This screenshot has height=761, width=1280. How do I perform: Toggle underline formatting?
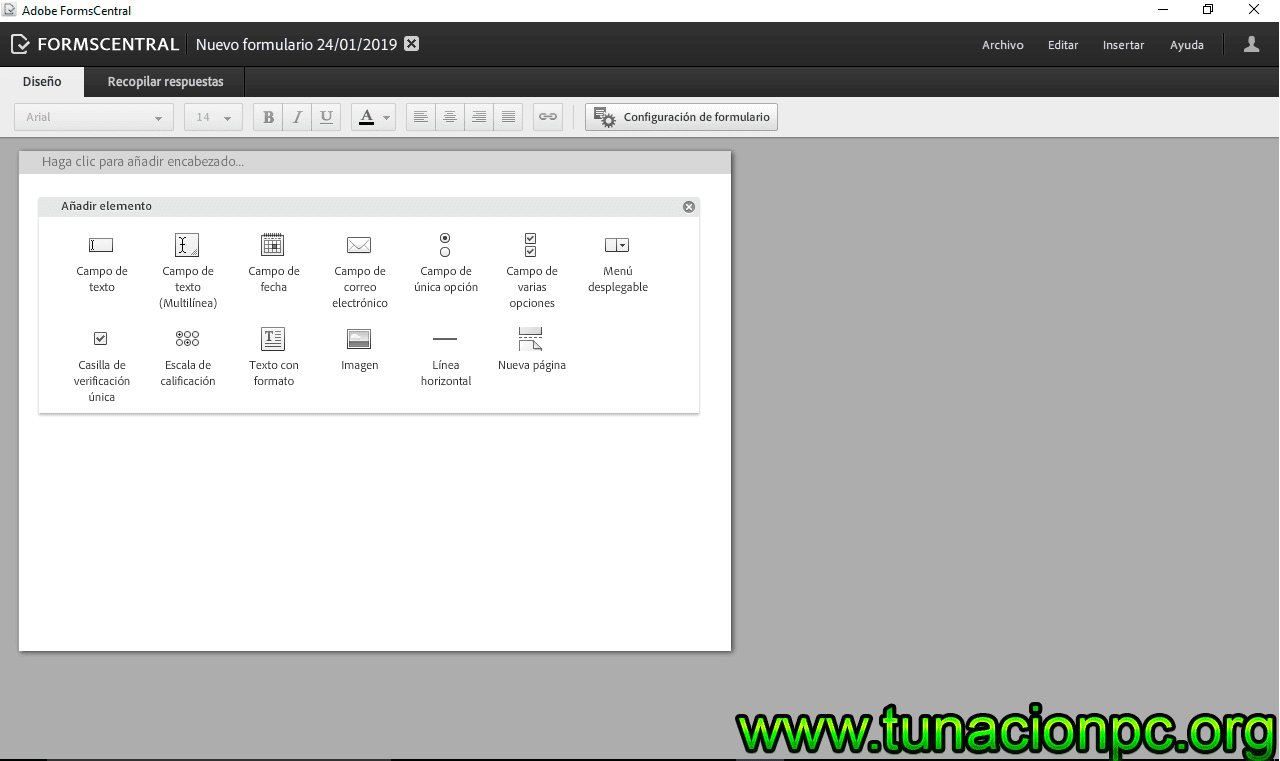coord(326,117)
